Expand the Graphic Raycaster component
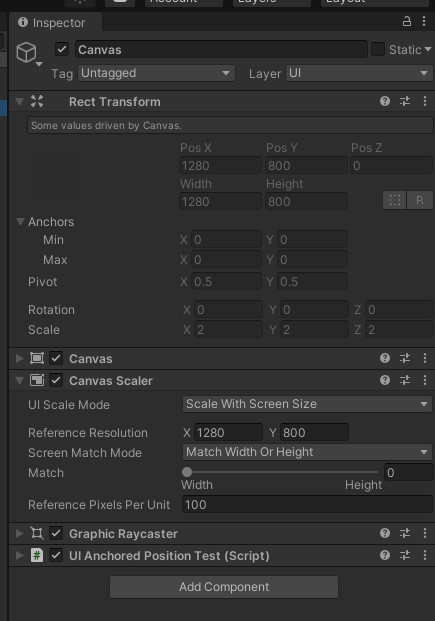435x621 pixels. tap(19, 533)
